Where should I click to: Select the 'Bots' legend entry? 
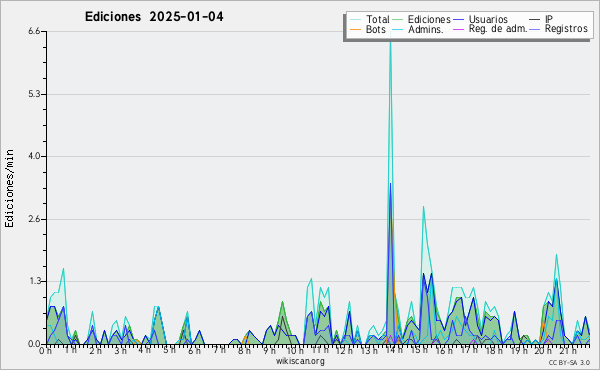tap(368, 29)
